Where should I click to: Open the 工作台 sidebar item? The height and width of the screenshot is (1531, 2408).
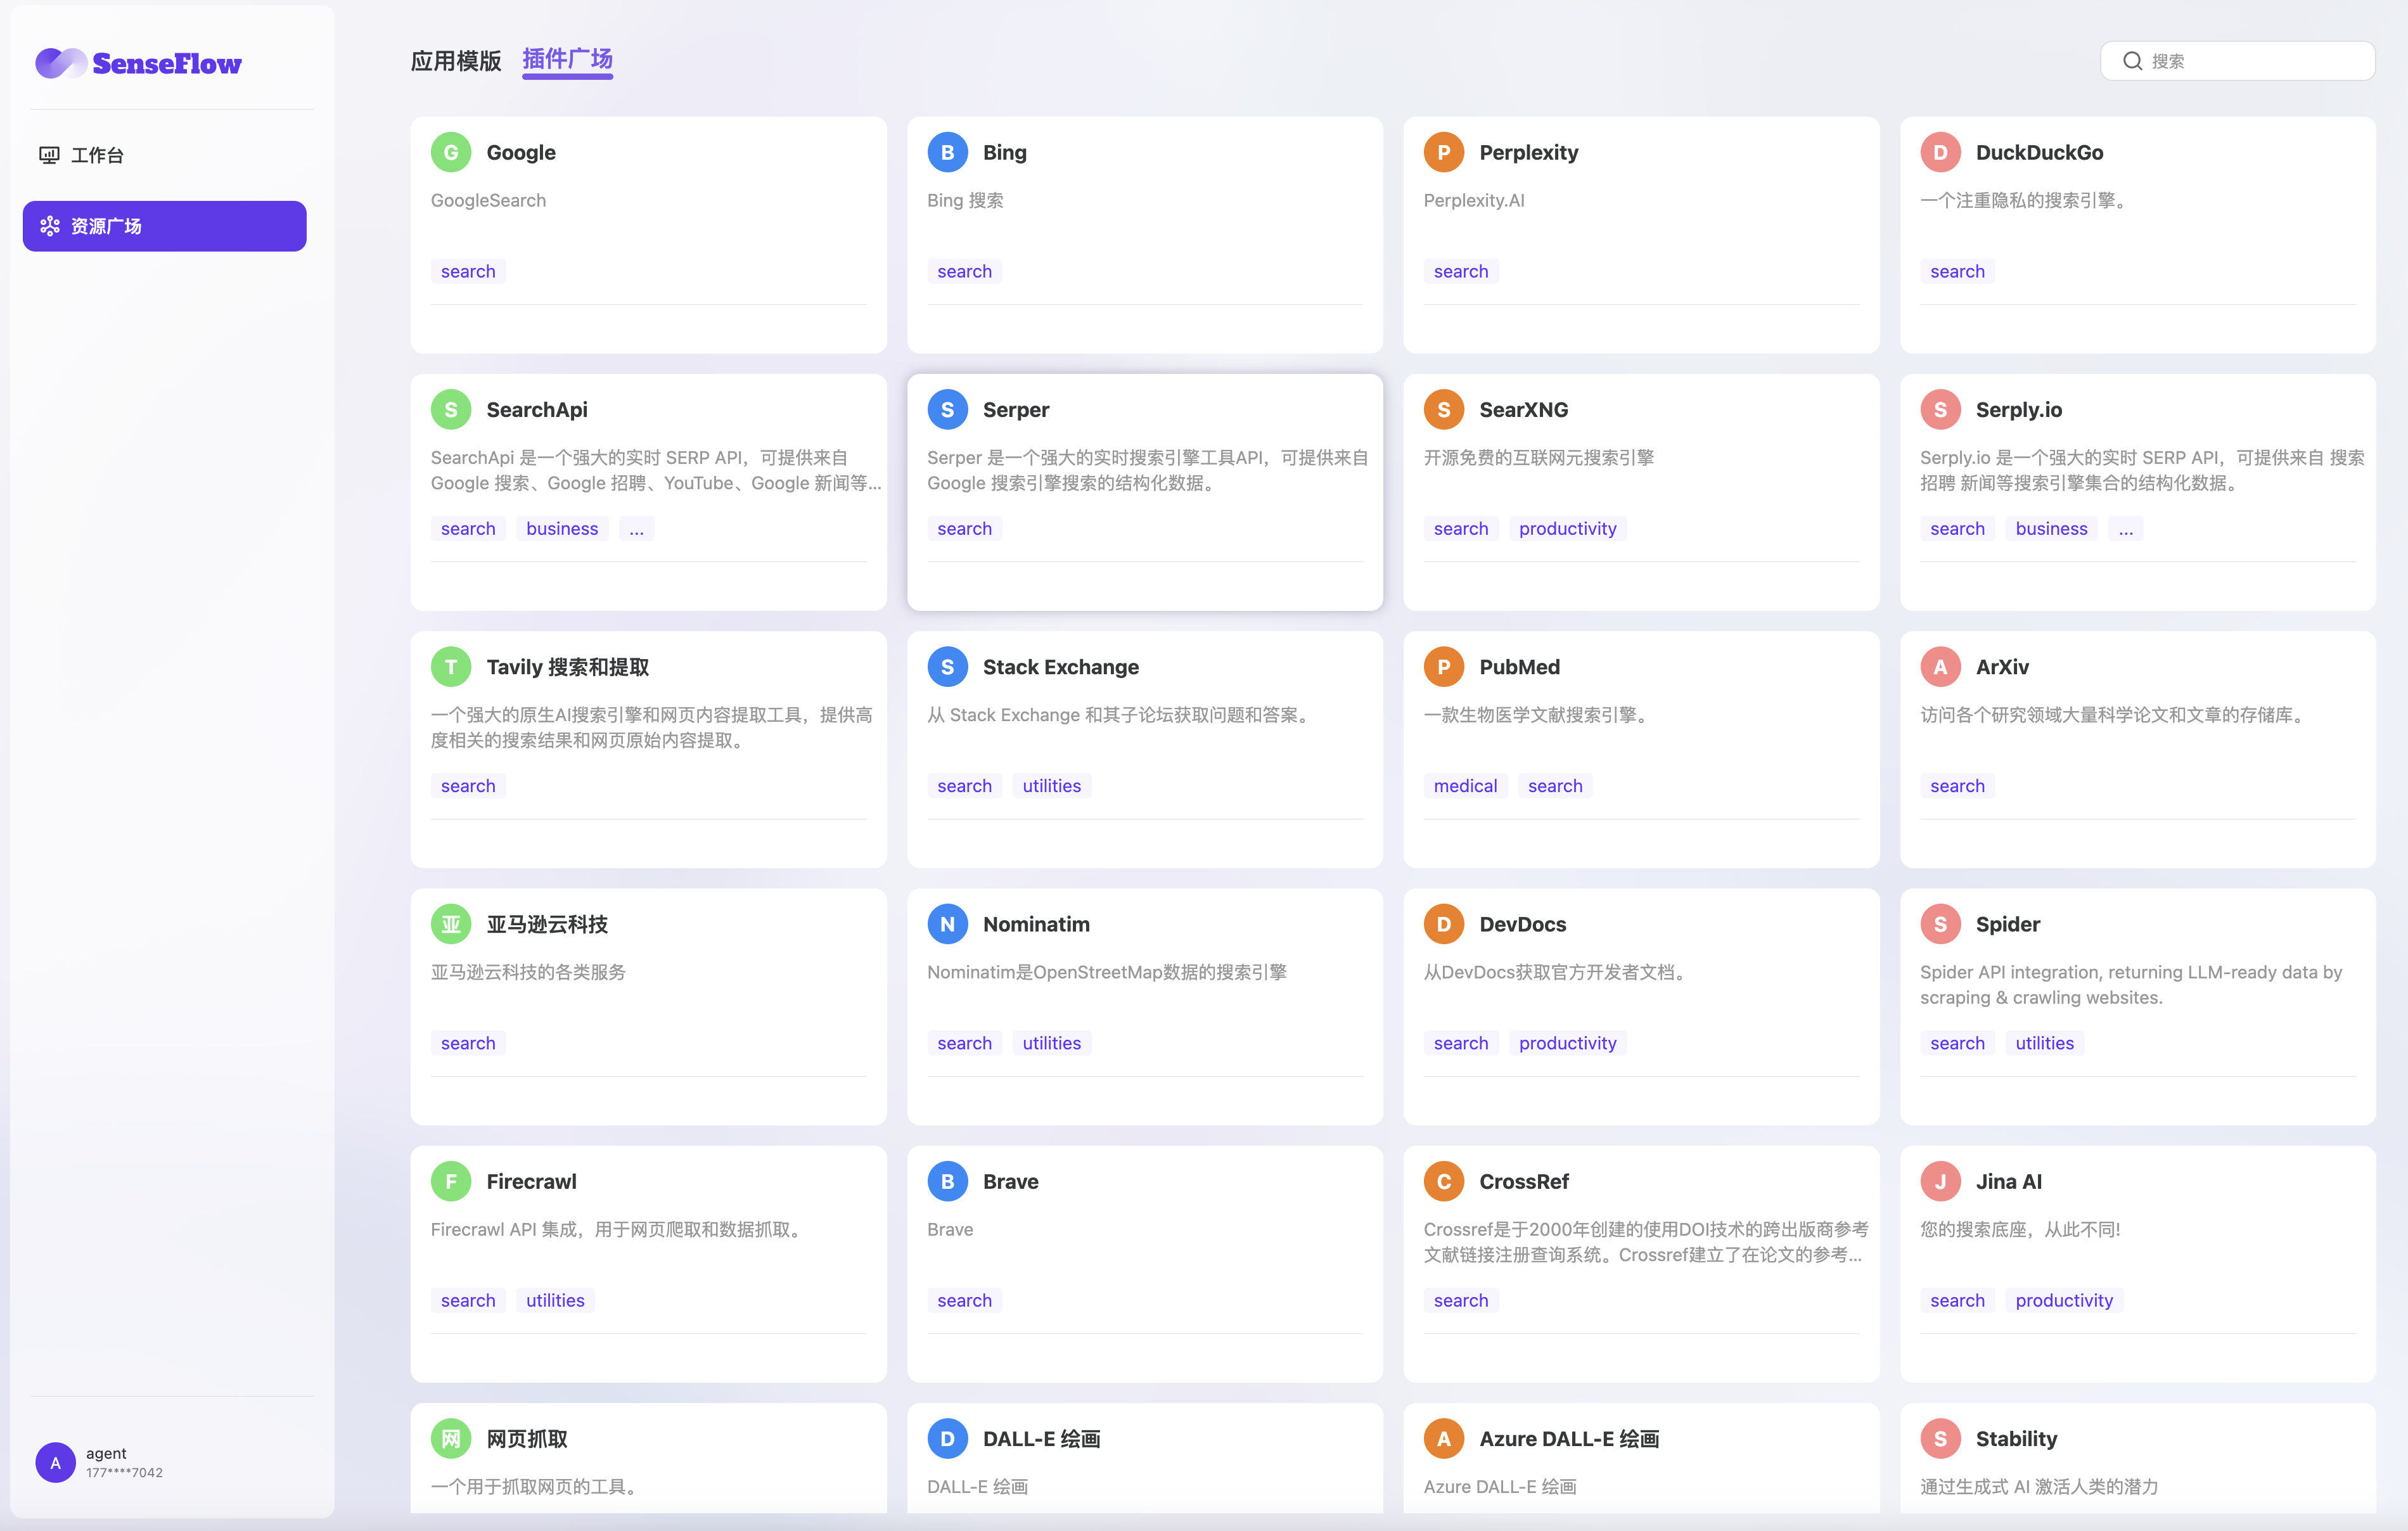[165, 155]
